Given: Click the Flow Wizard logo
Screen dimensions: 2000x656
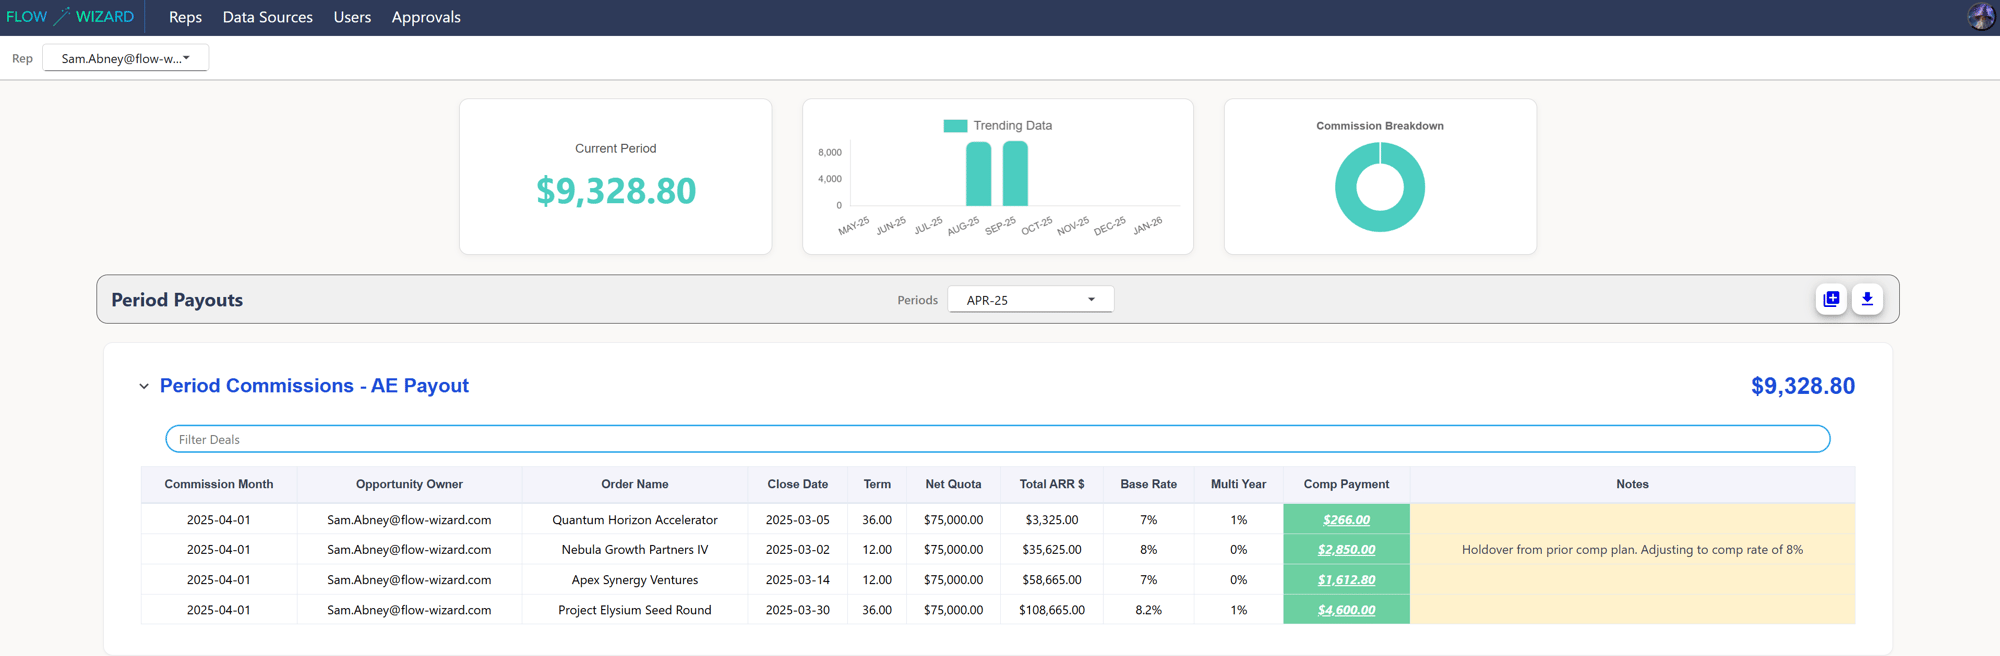Looking at the screenshot, I should [x=70, y=17].
